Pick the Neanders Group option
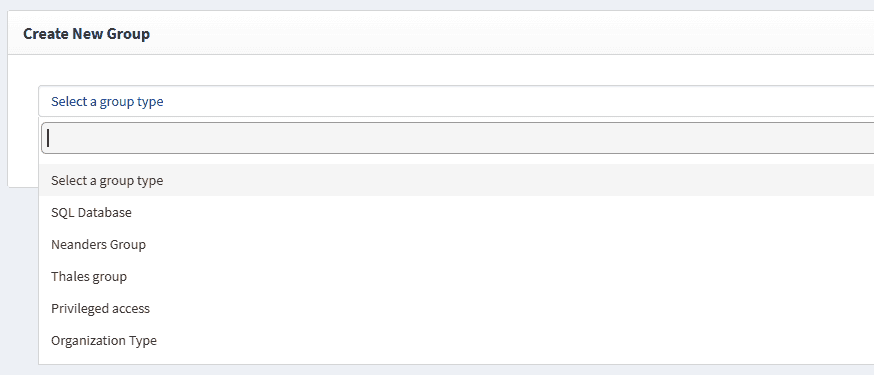 [456, 244]
